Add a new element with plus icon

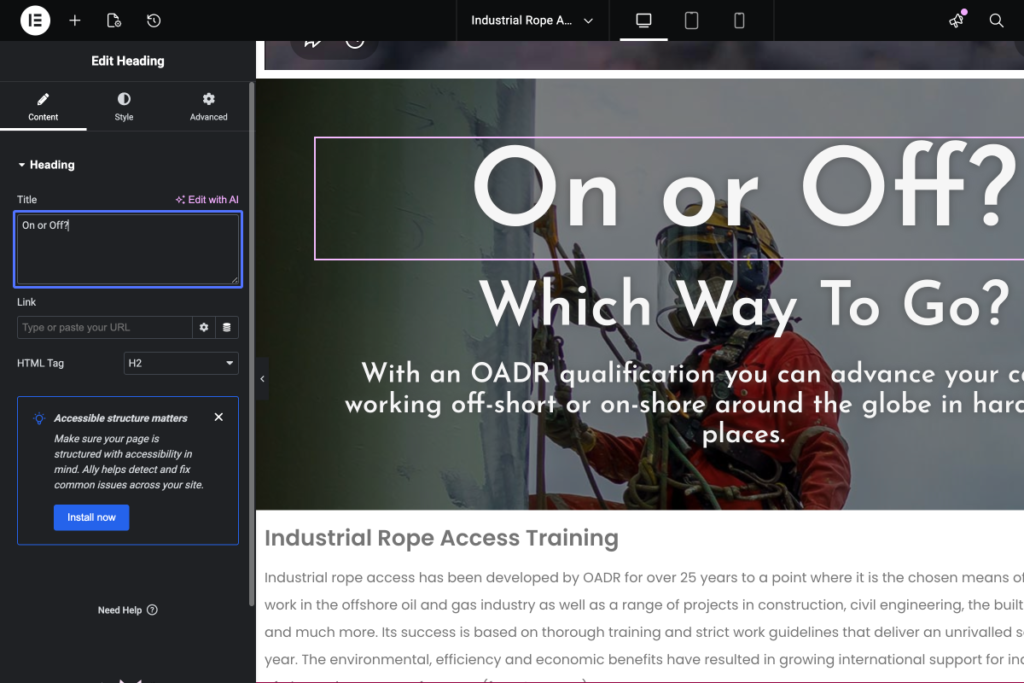point(74,20)
